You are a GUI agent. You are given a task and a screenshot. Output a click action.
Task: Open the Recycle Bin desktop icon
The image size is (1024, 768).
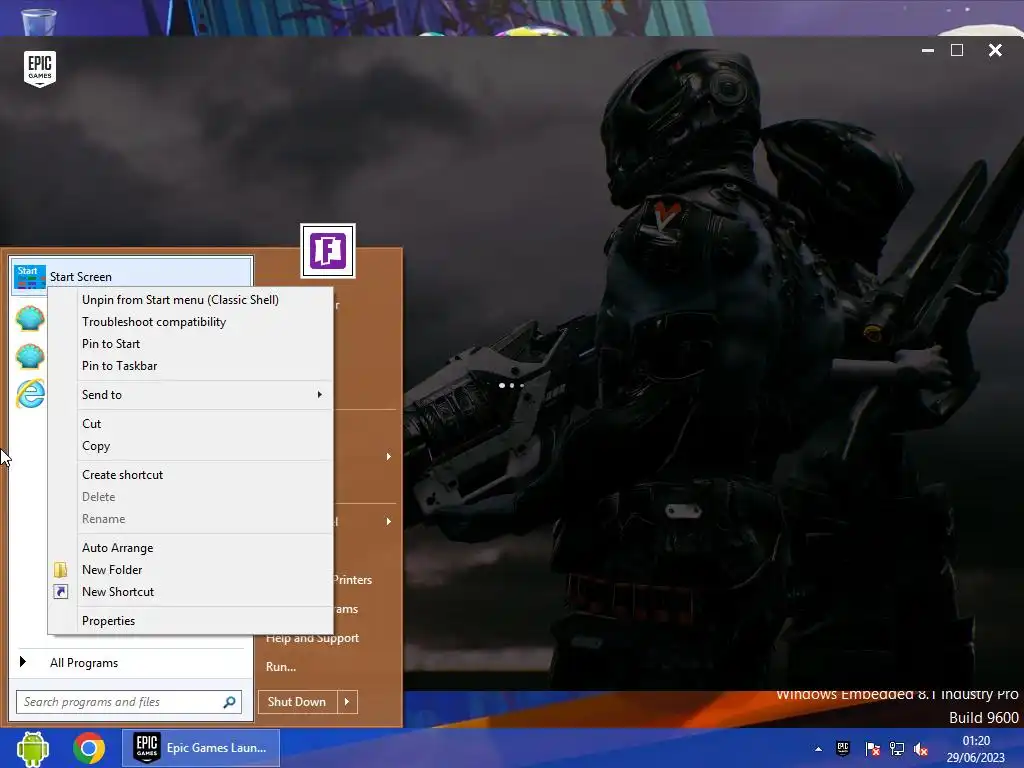click(39, 20)
